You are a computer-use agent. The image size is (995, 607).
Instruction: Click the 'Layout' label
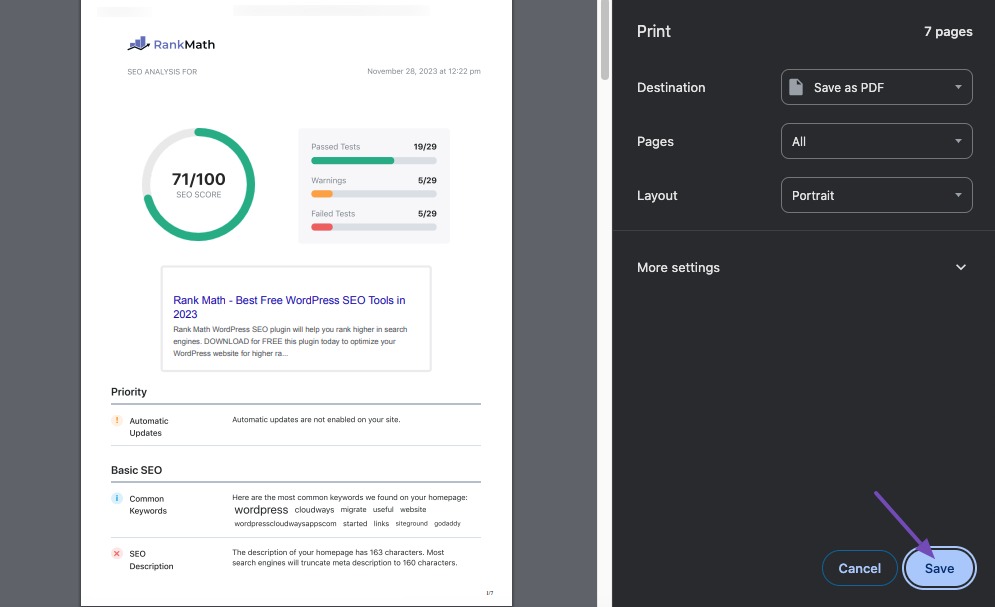(657, 195)
